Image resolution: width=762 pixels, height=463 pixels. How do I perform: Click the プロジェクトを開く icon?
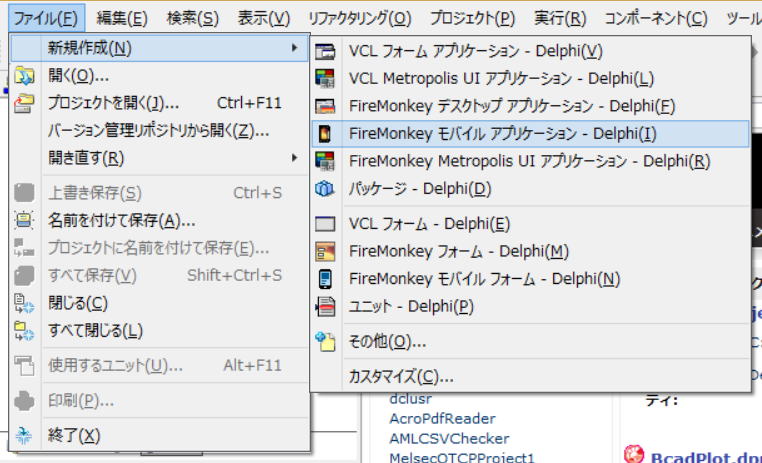click(24, 103)
